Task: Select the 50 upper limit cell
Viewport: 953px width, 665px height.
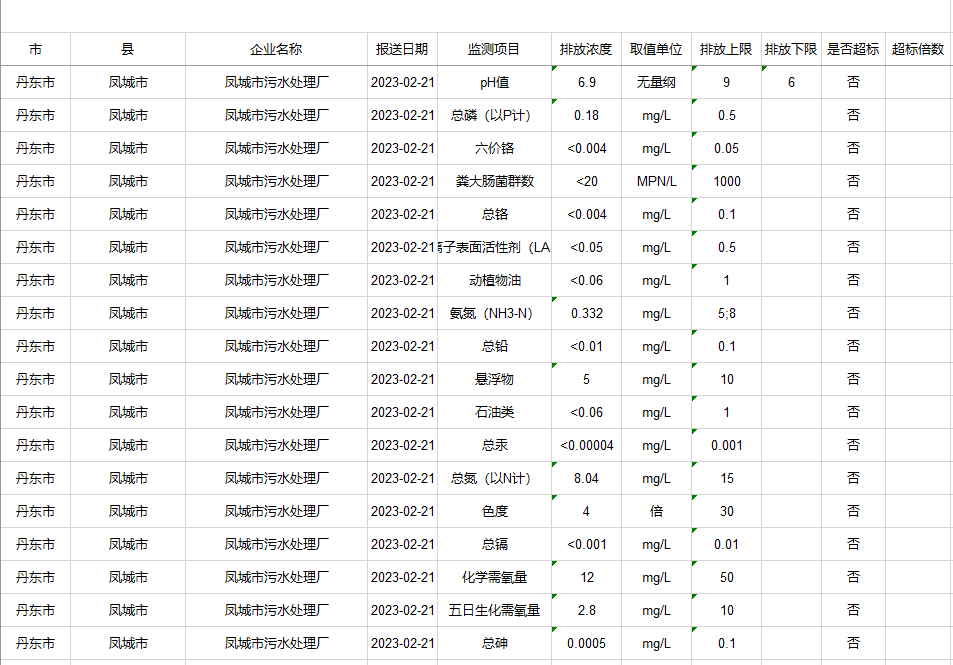Action: pos(726,577)
